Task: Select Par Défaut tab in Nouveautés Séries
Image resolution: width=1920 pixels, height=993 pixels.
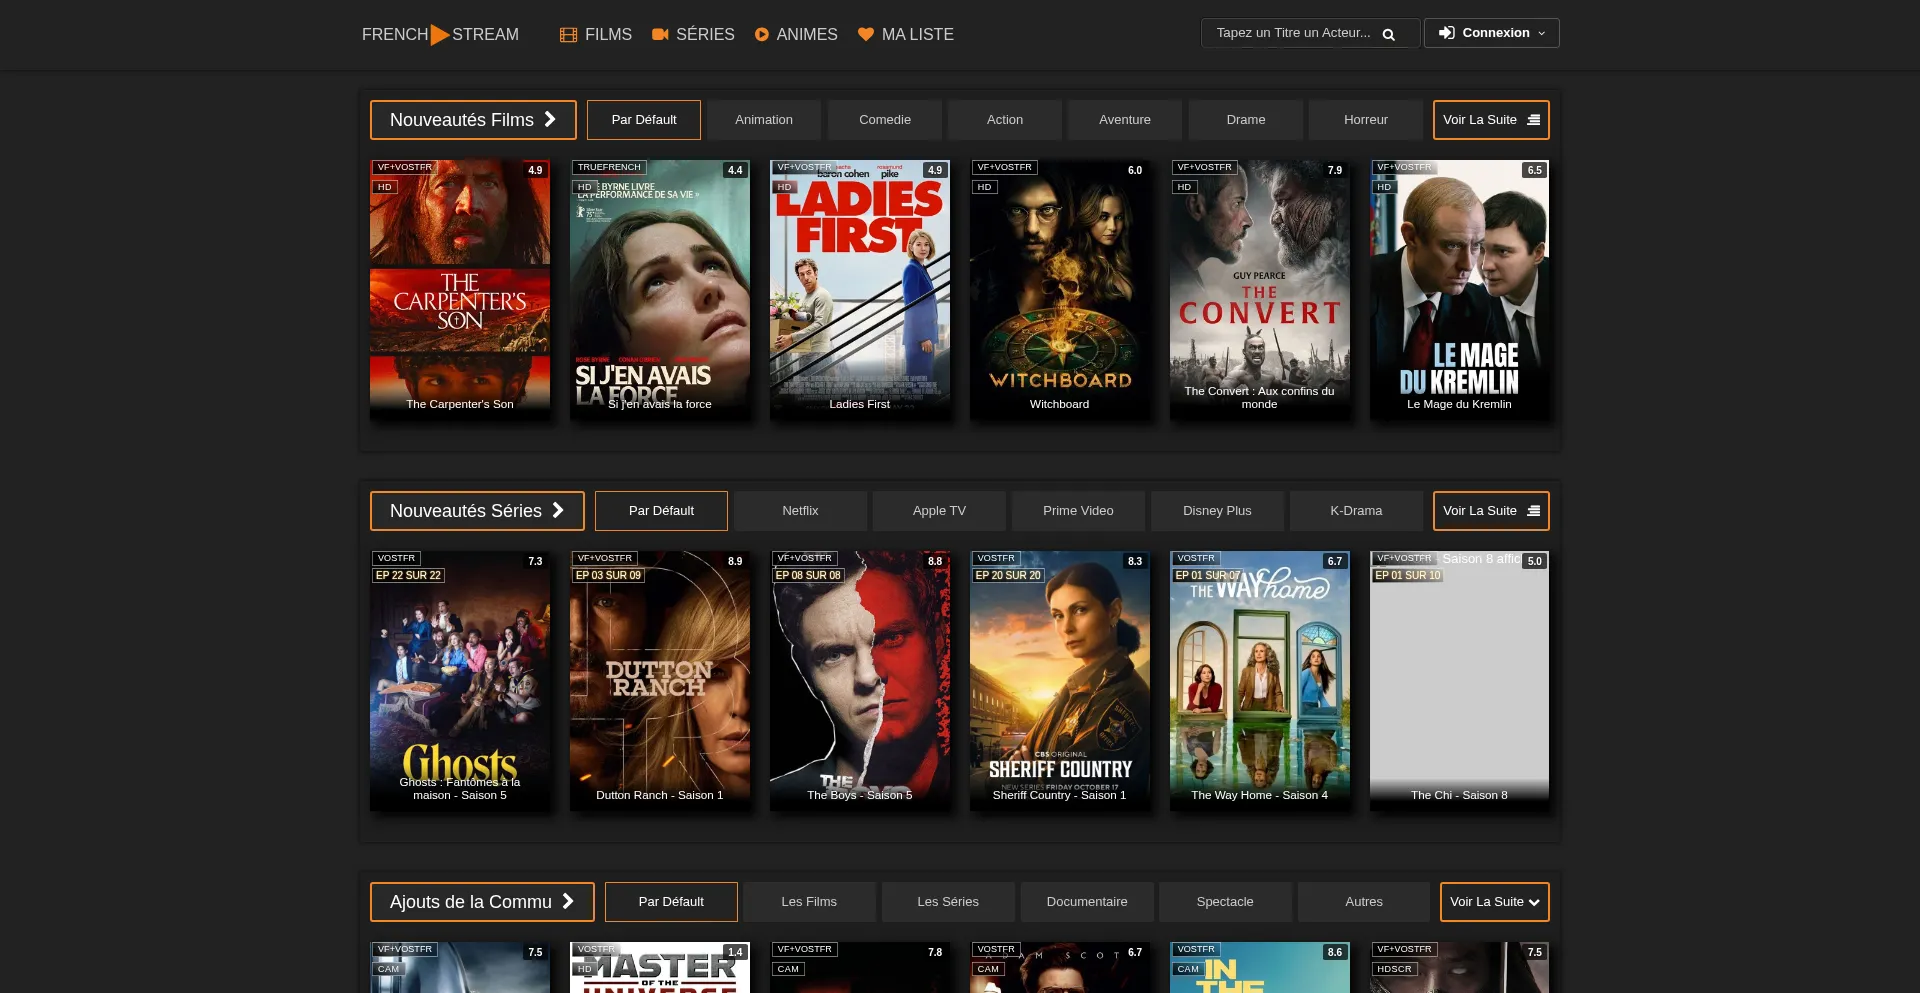Action: pos(661,511)
